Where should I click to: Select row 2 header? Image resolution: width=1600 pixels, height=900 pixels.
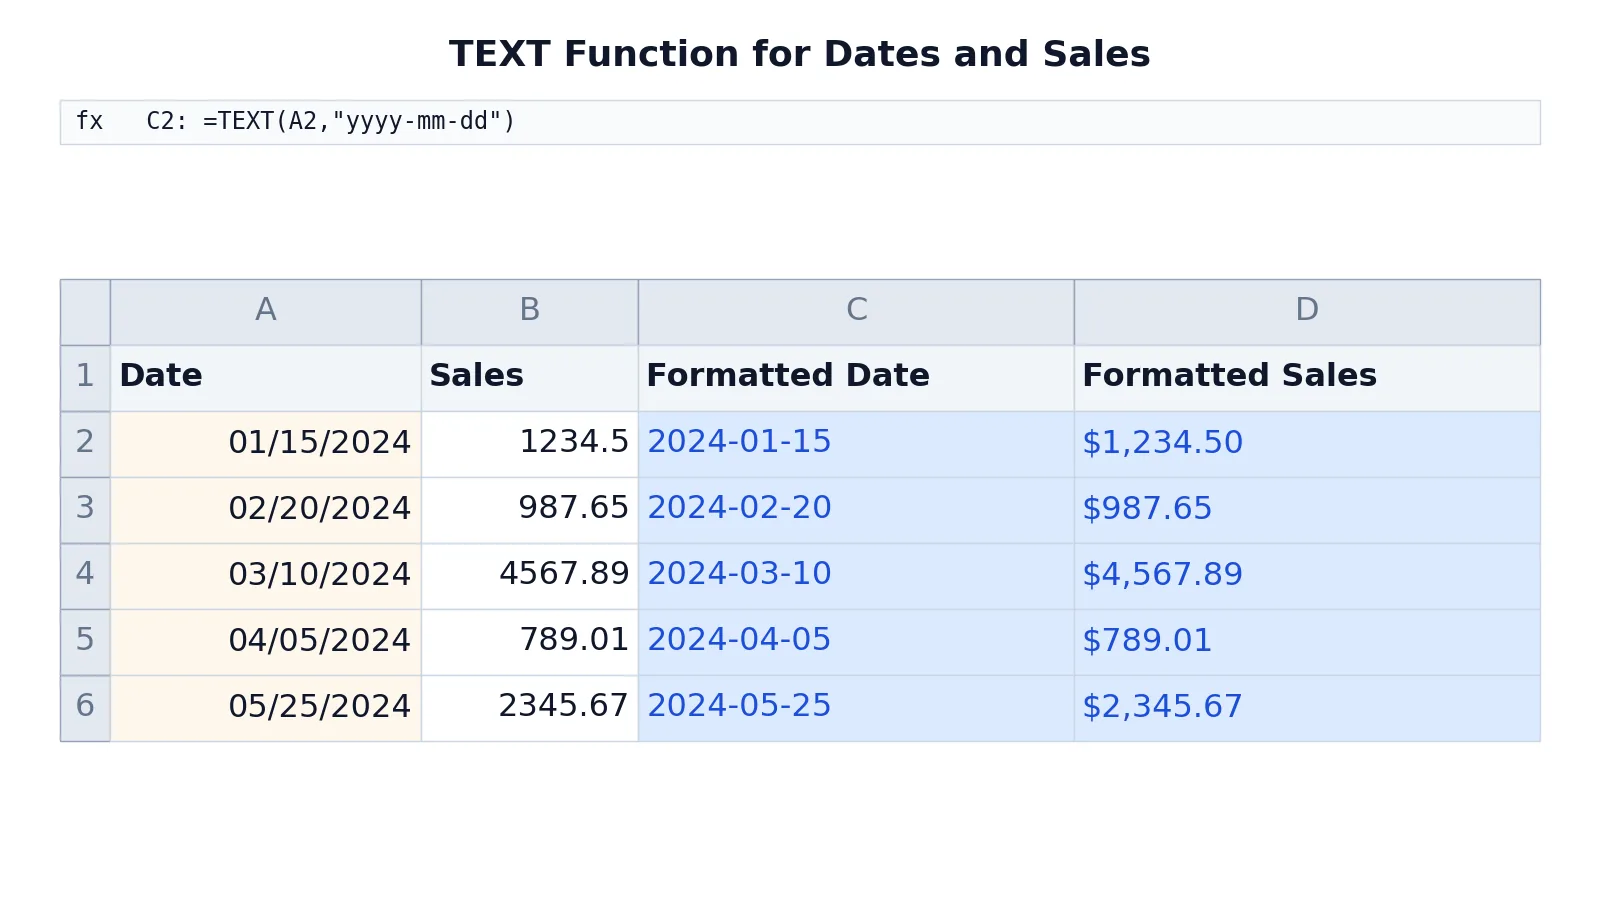(85, 444)
